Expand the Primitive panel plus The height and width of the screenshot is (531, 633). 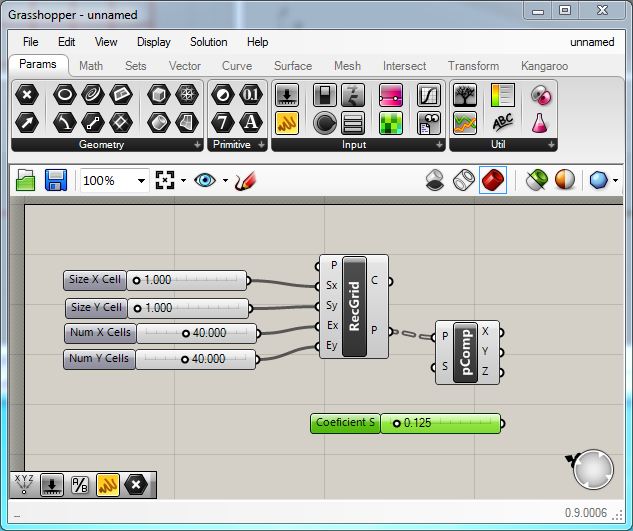(x=261, y=145)
